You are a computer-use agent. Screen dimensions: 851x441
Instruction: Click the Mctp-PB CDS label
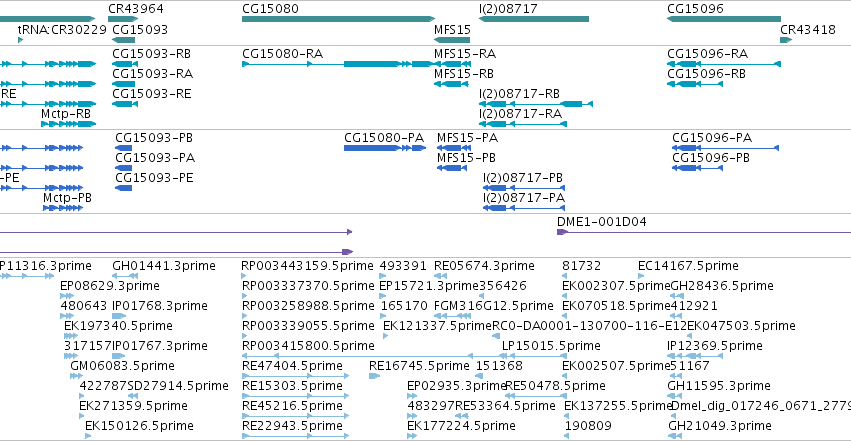tap(67, 198)
